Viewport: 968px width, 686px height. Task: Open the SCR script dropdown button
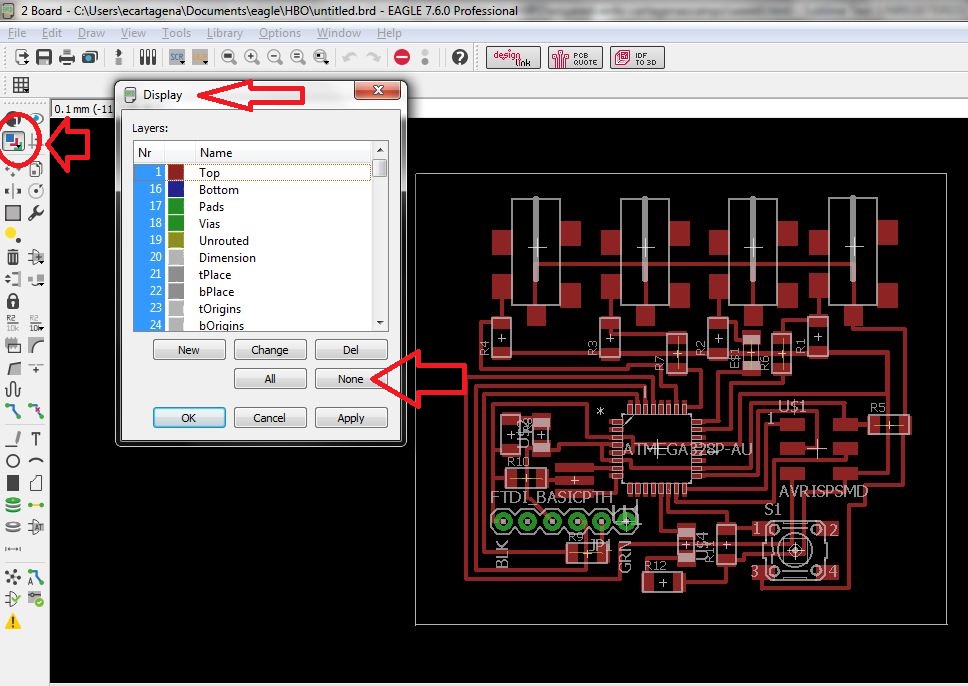(x=177, y=57)
